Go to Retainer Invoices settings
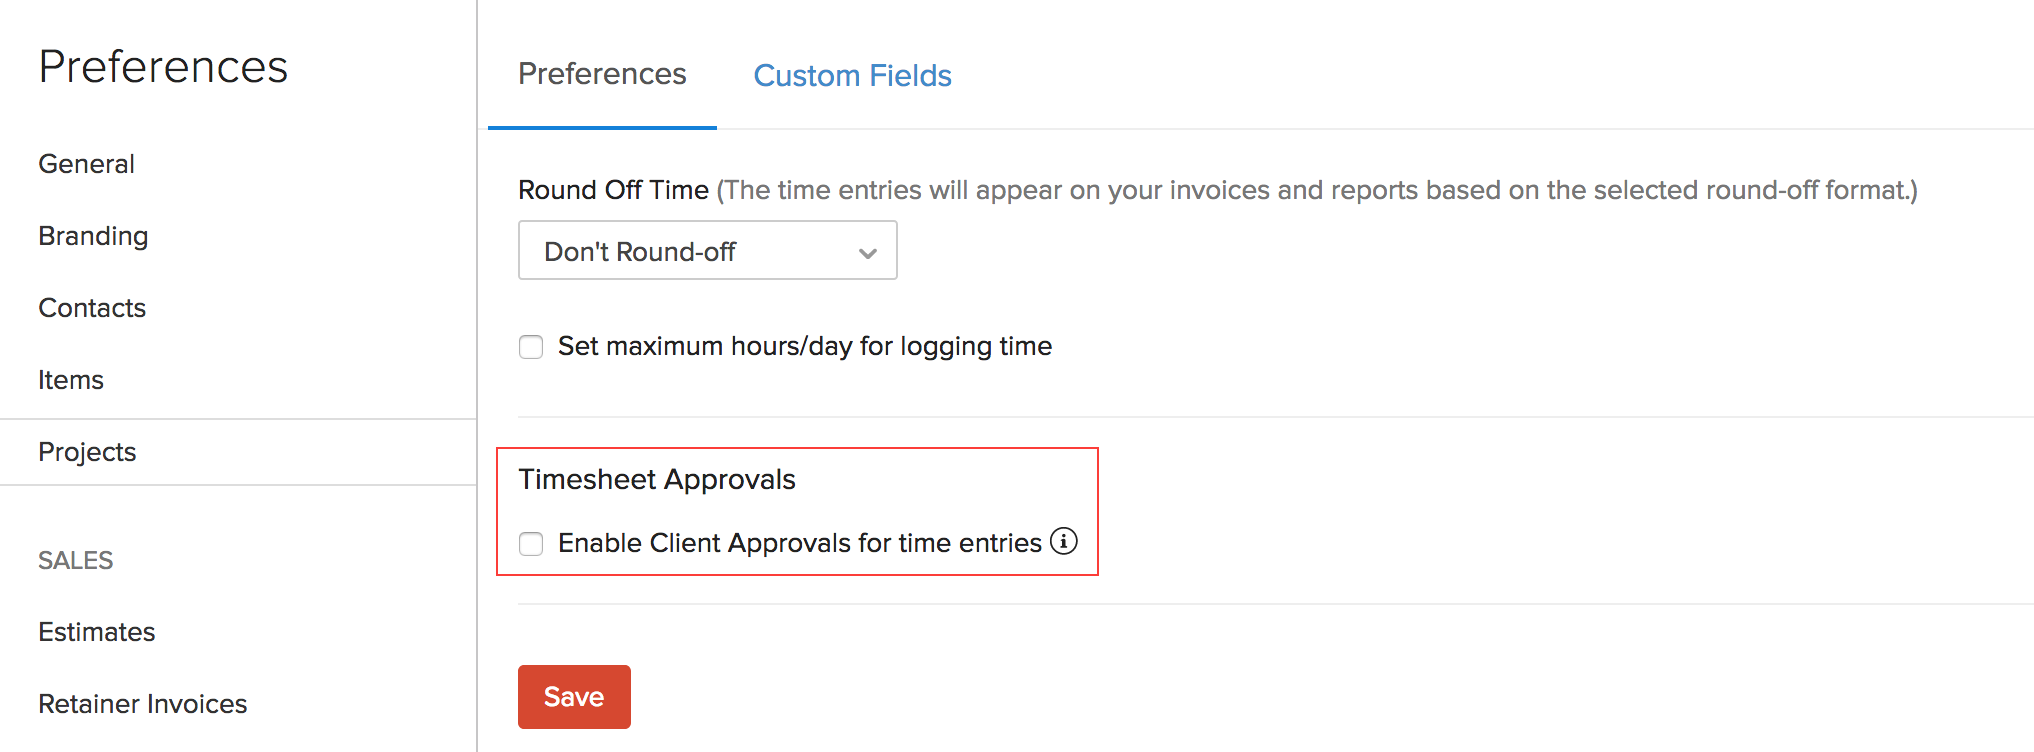 pos(142,704)
